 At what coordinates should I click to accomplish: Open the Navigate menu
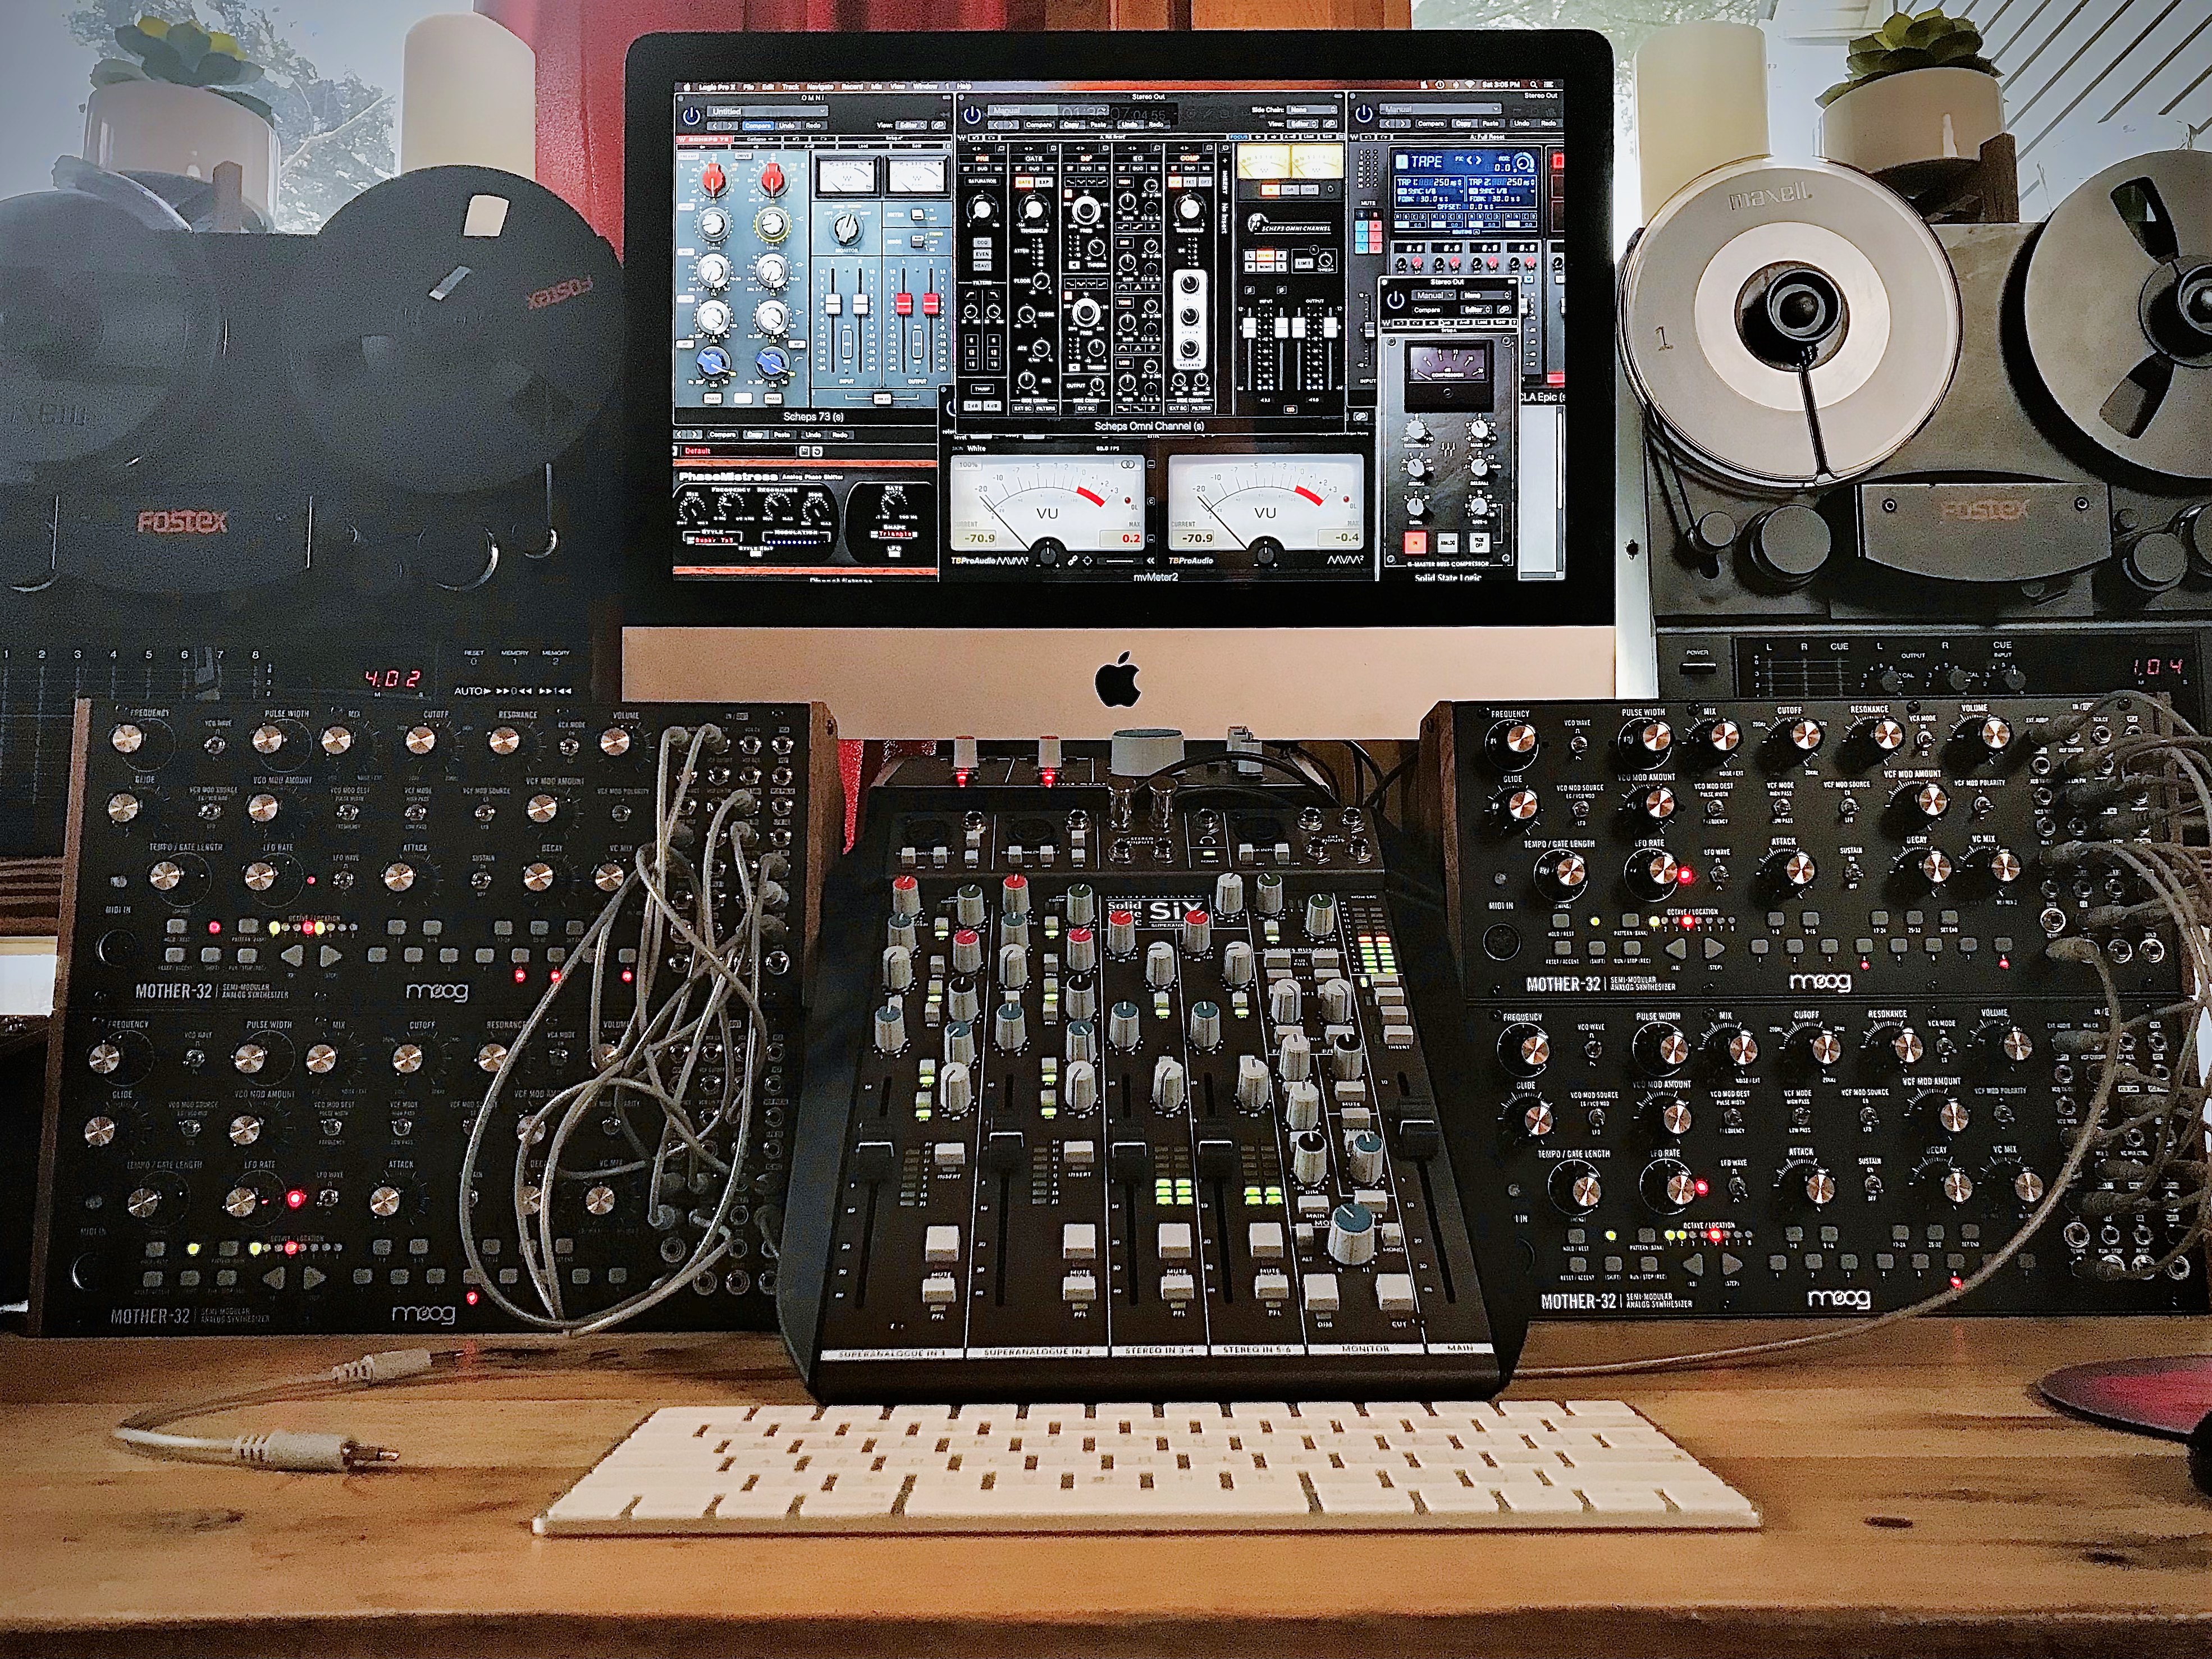pos(821,87)
